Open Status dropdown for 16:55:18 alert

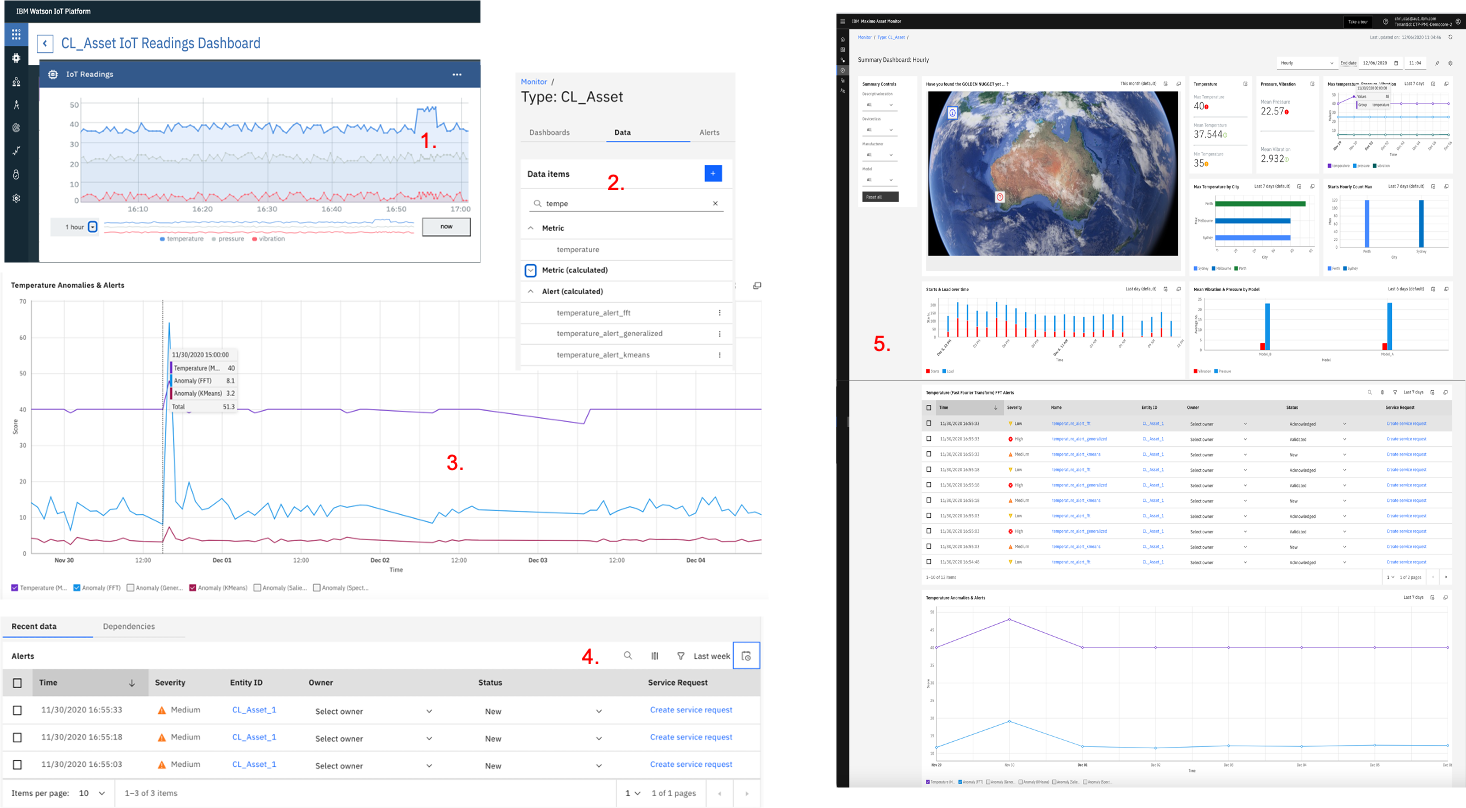(x=543, y=739)
